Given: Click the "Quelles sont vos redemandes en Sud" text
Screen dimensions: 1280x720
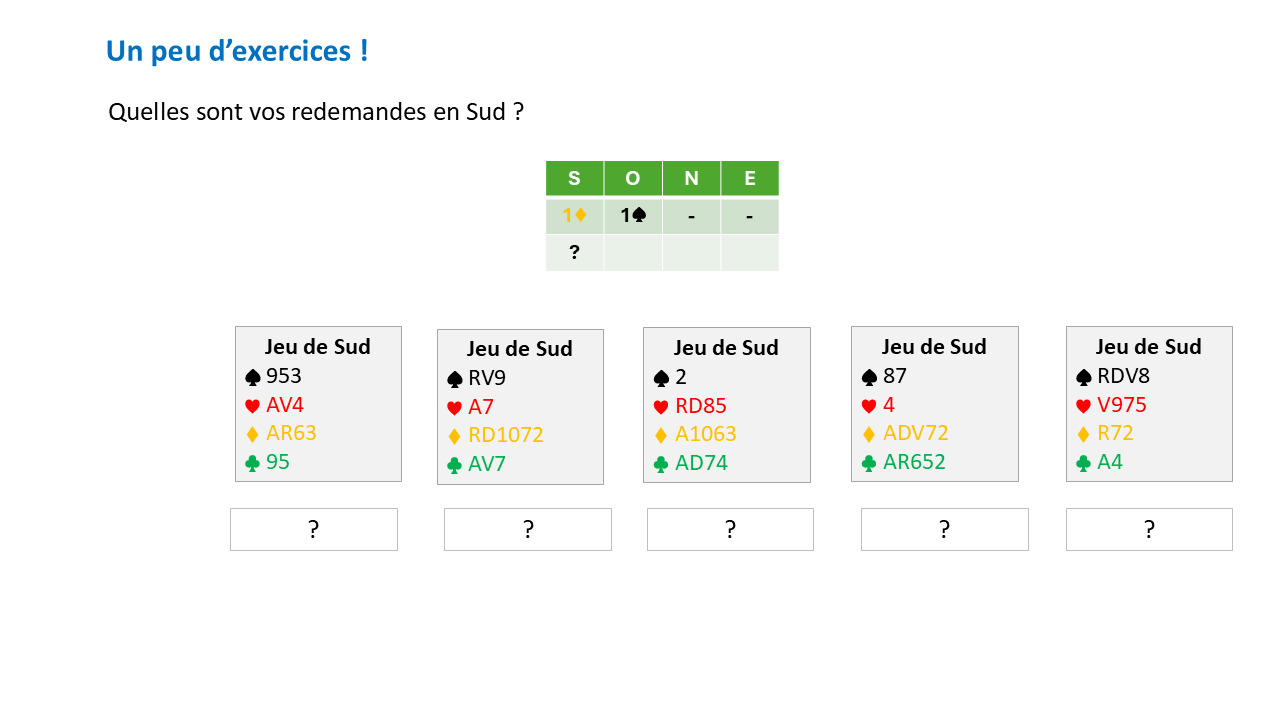Looking at the screenshot, I should pyautogui.click(x=316, y=112).
